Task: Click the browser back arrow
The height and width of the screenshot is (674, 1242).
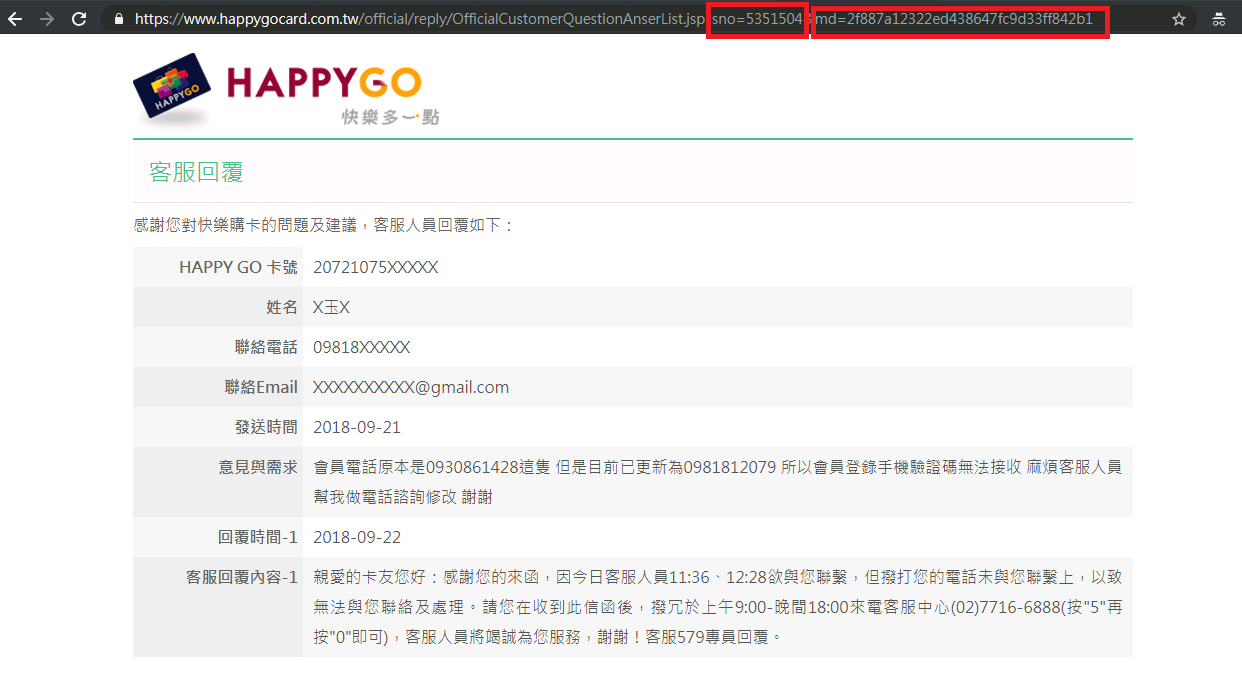Action: pos(15,19)
